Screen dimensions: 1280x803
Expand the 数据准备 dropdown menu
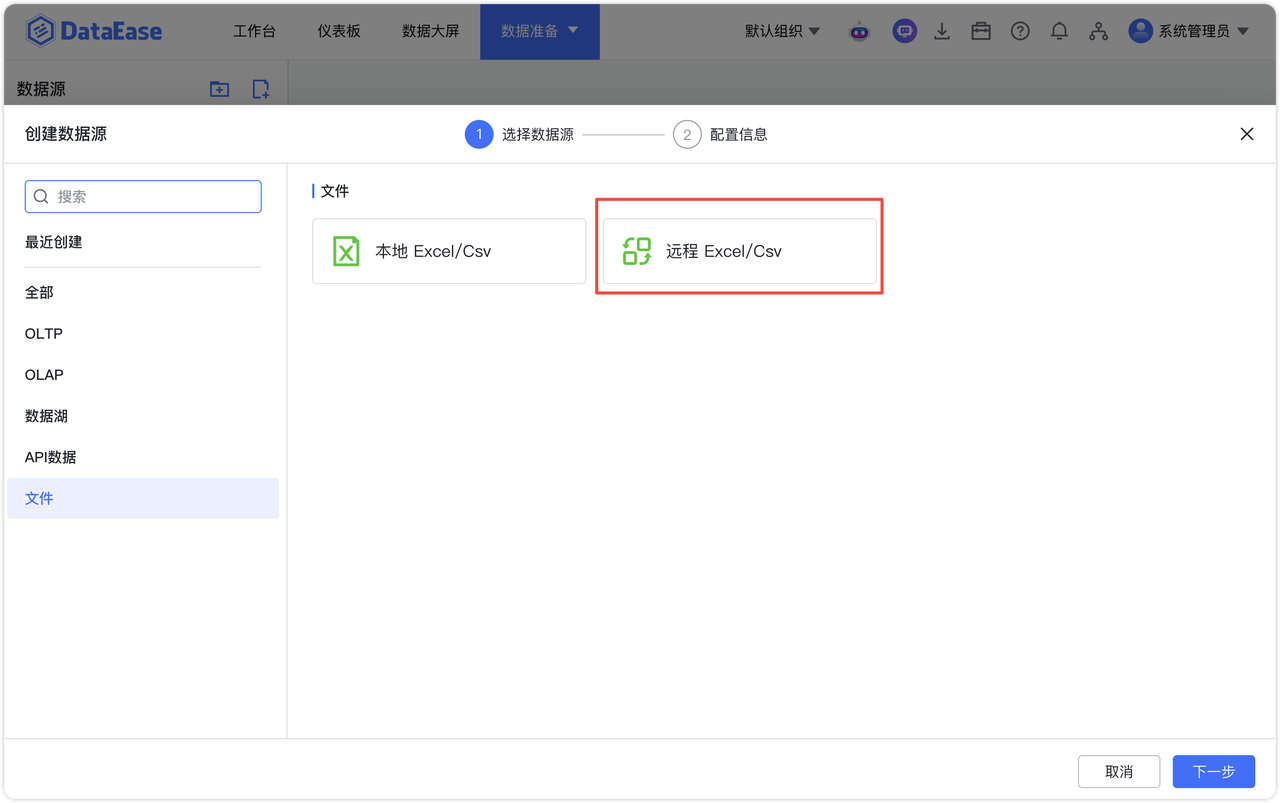coord(540,31)
